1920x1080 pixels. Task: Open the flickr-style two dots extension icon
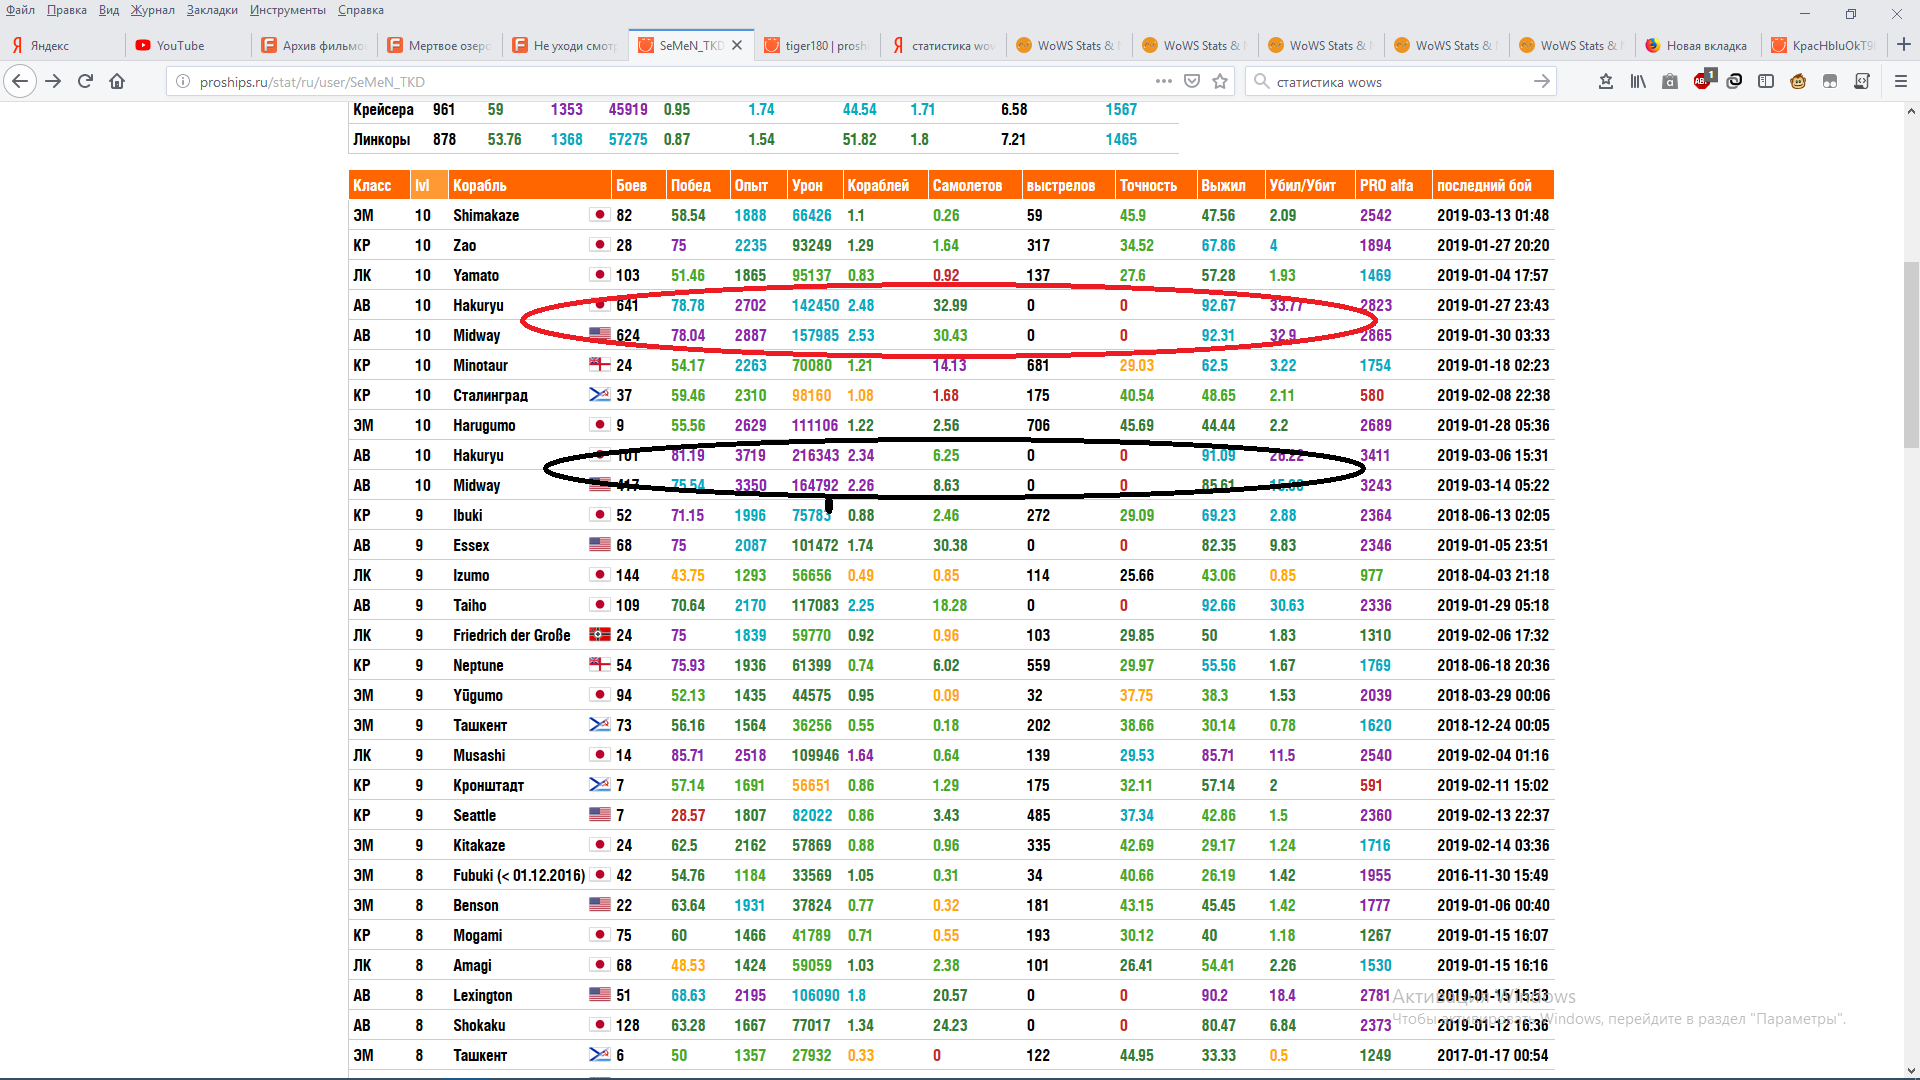click(1830, 82)
